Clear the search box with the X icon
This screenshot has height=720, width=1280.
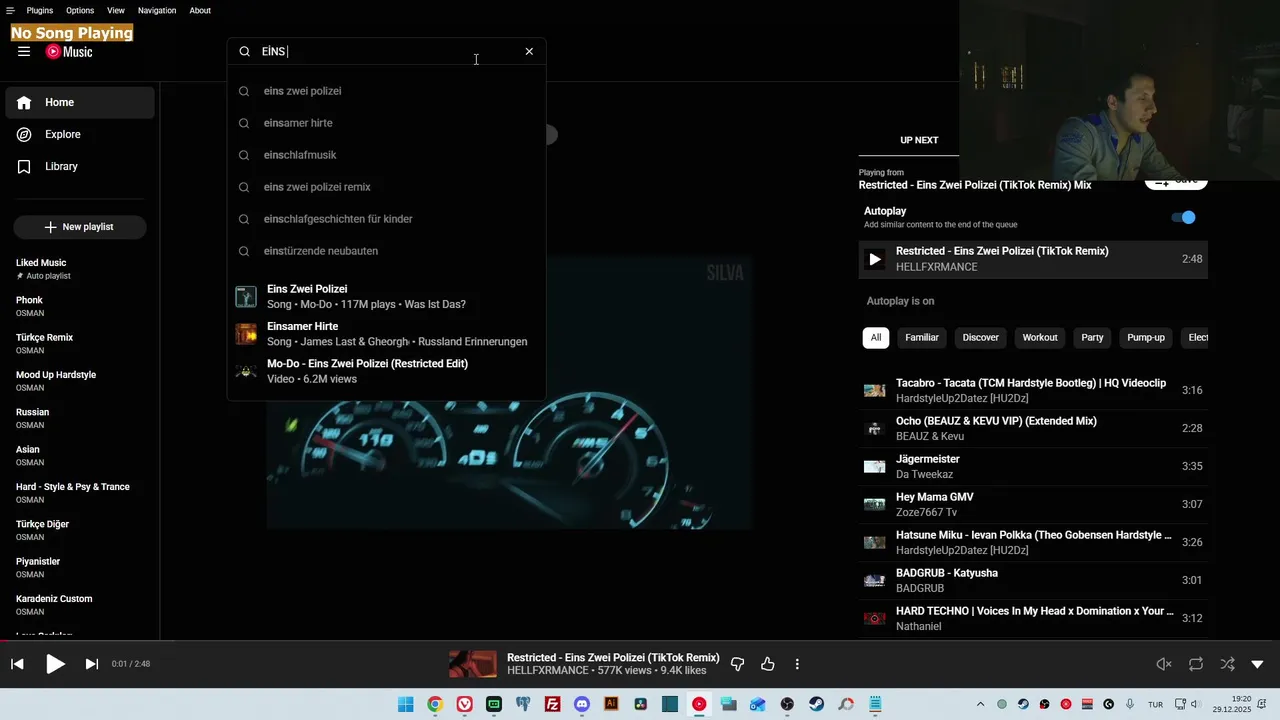[529, 52]
